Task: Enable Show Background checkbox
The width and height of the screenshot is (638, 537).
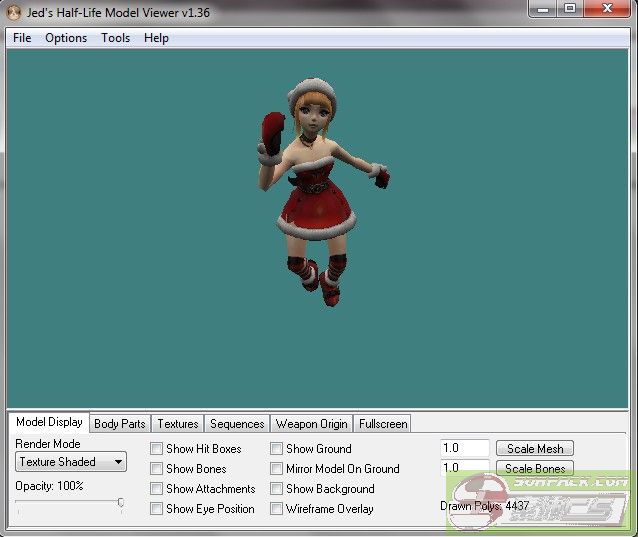Action: pos(276,489)
